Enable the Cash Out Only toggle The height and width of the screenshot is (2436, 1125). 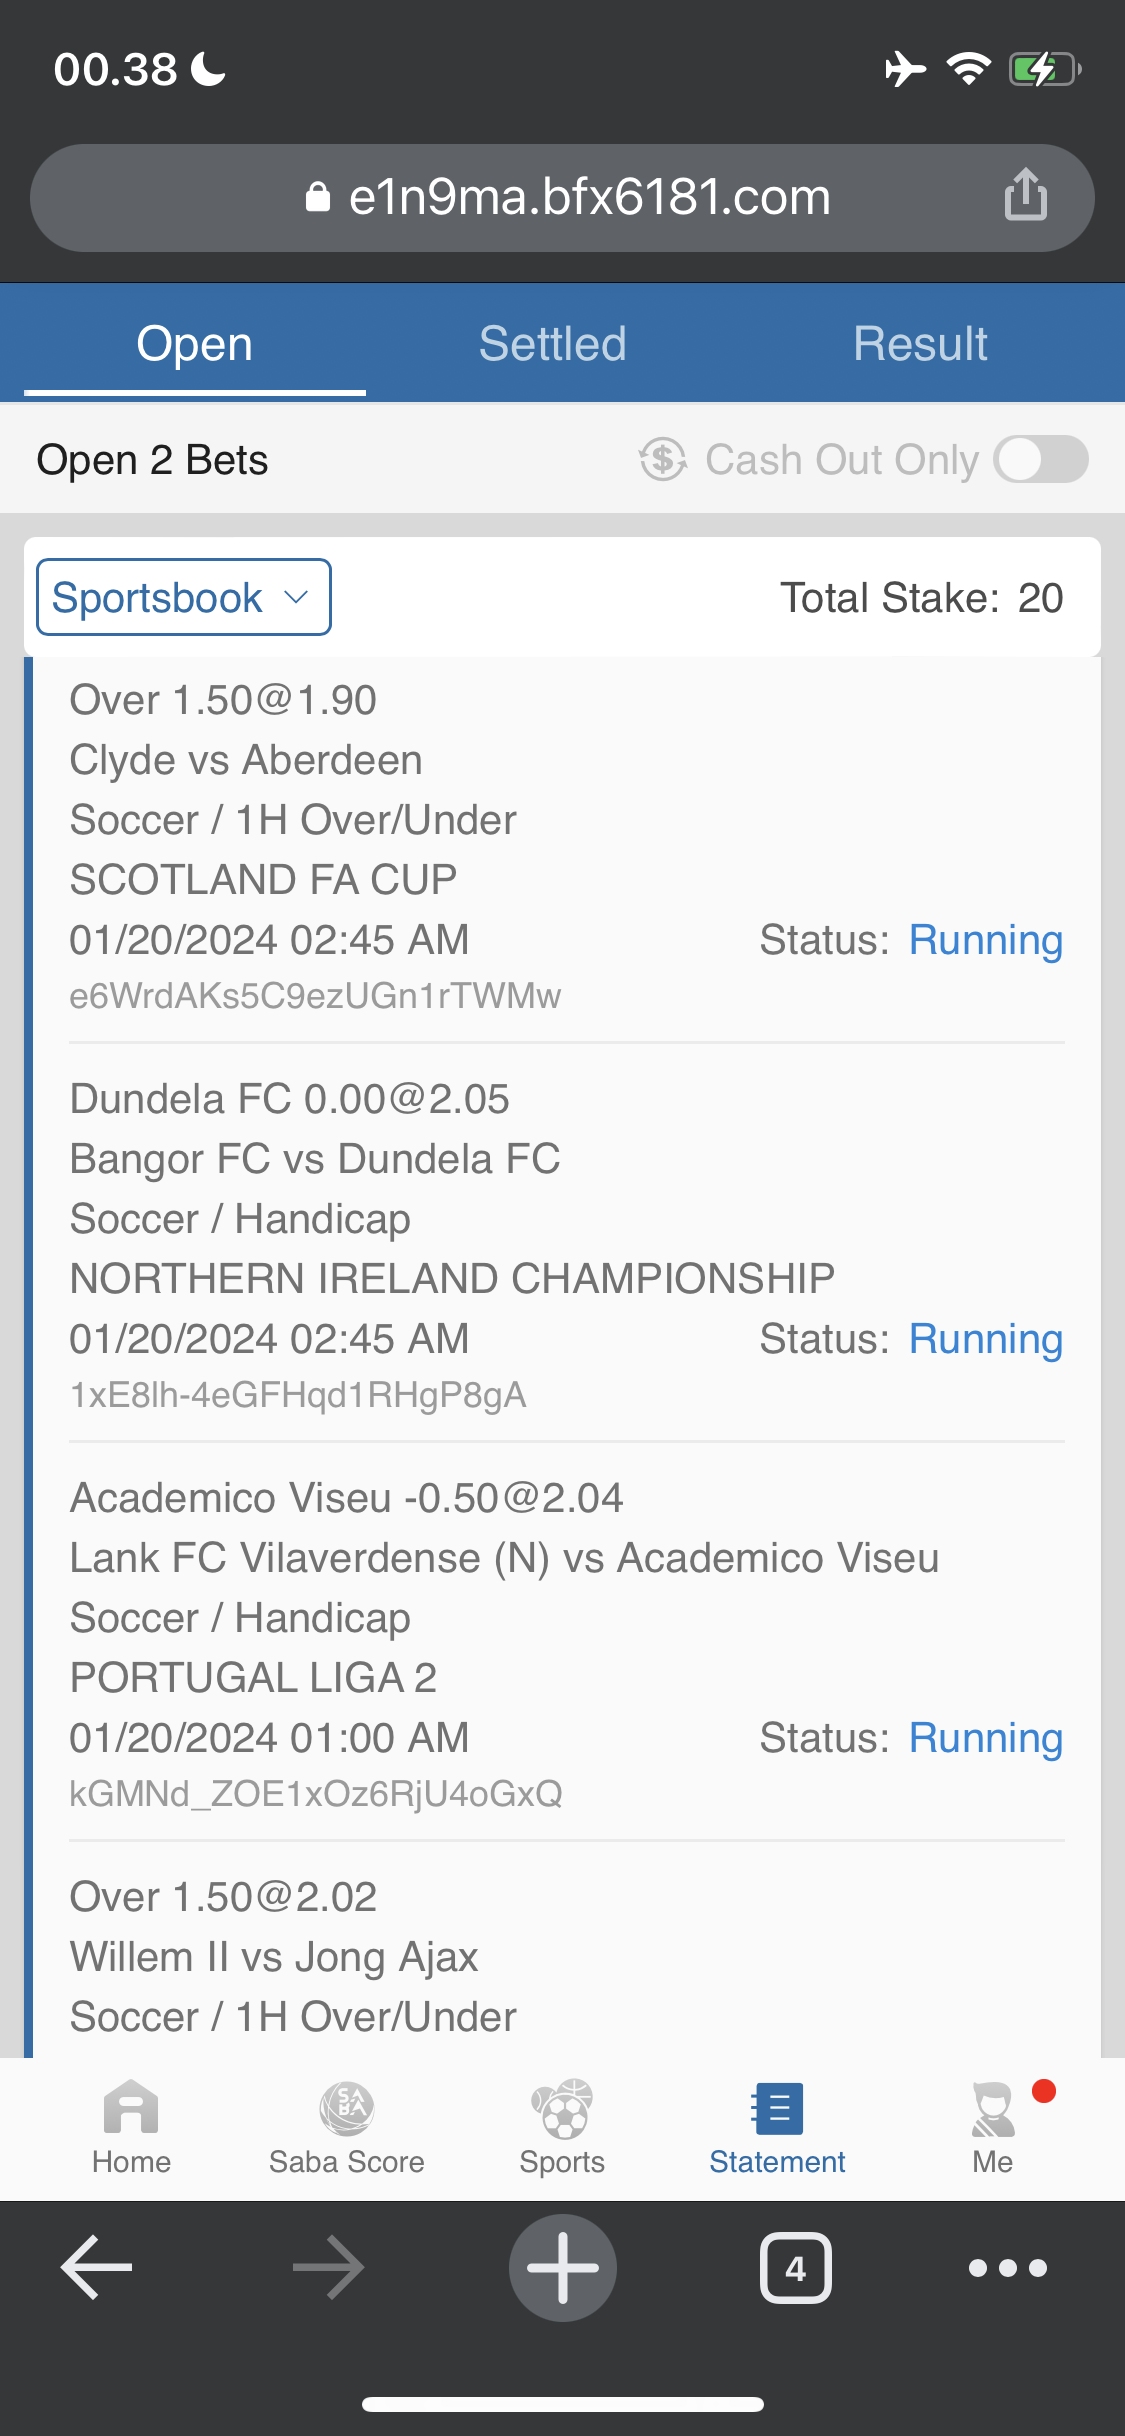tap(1041, 460)
